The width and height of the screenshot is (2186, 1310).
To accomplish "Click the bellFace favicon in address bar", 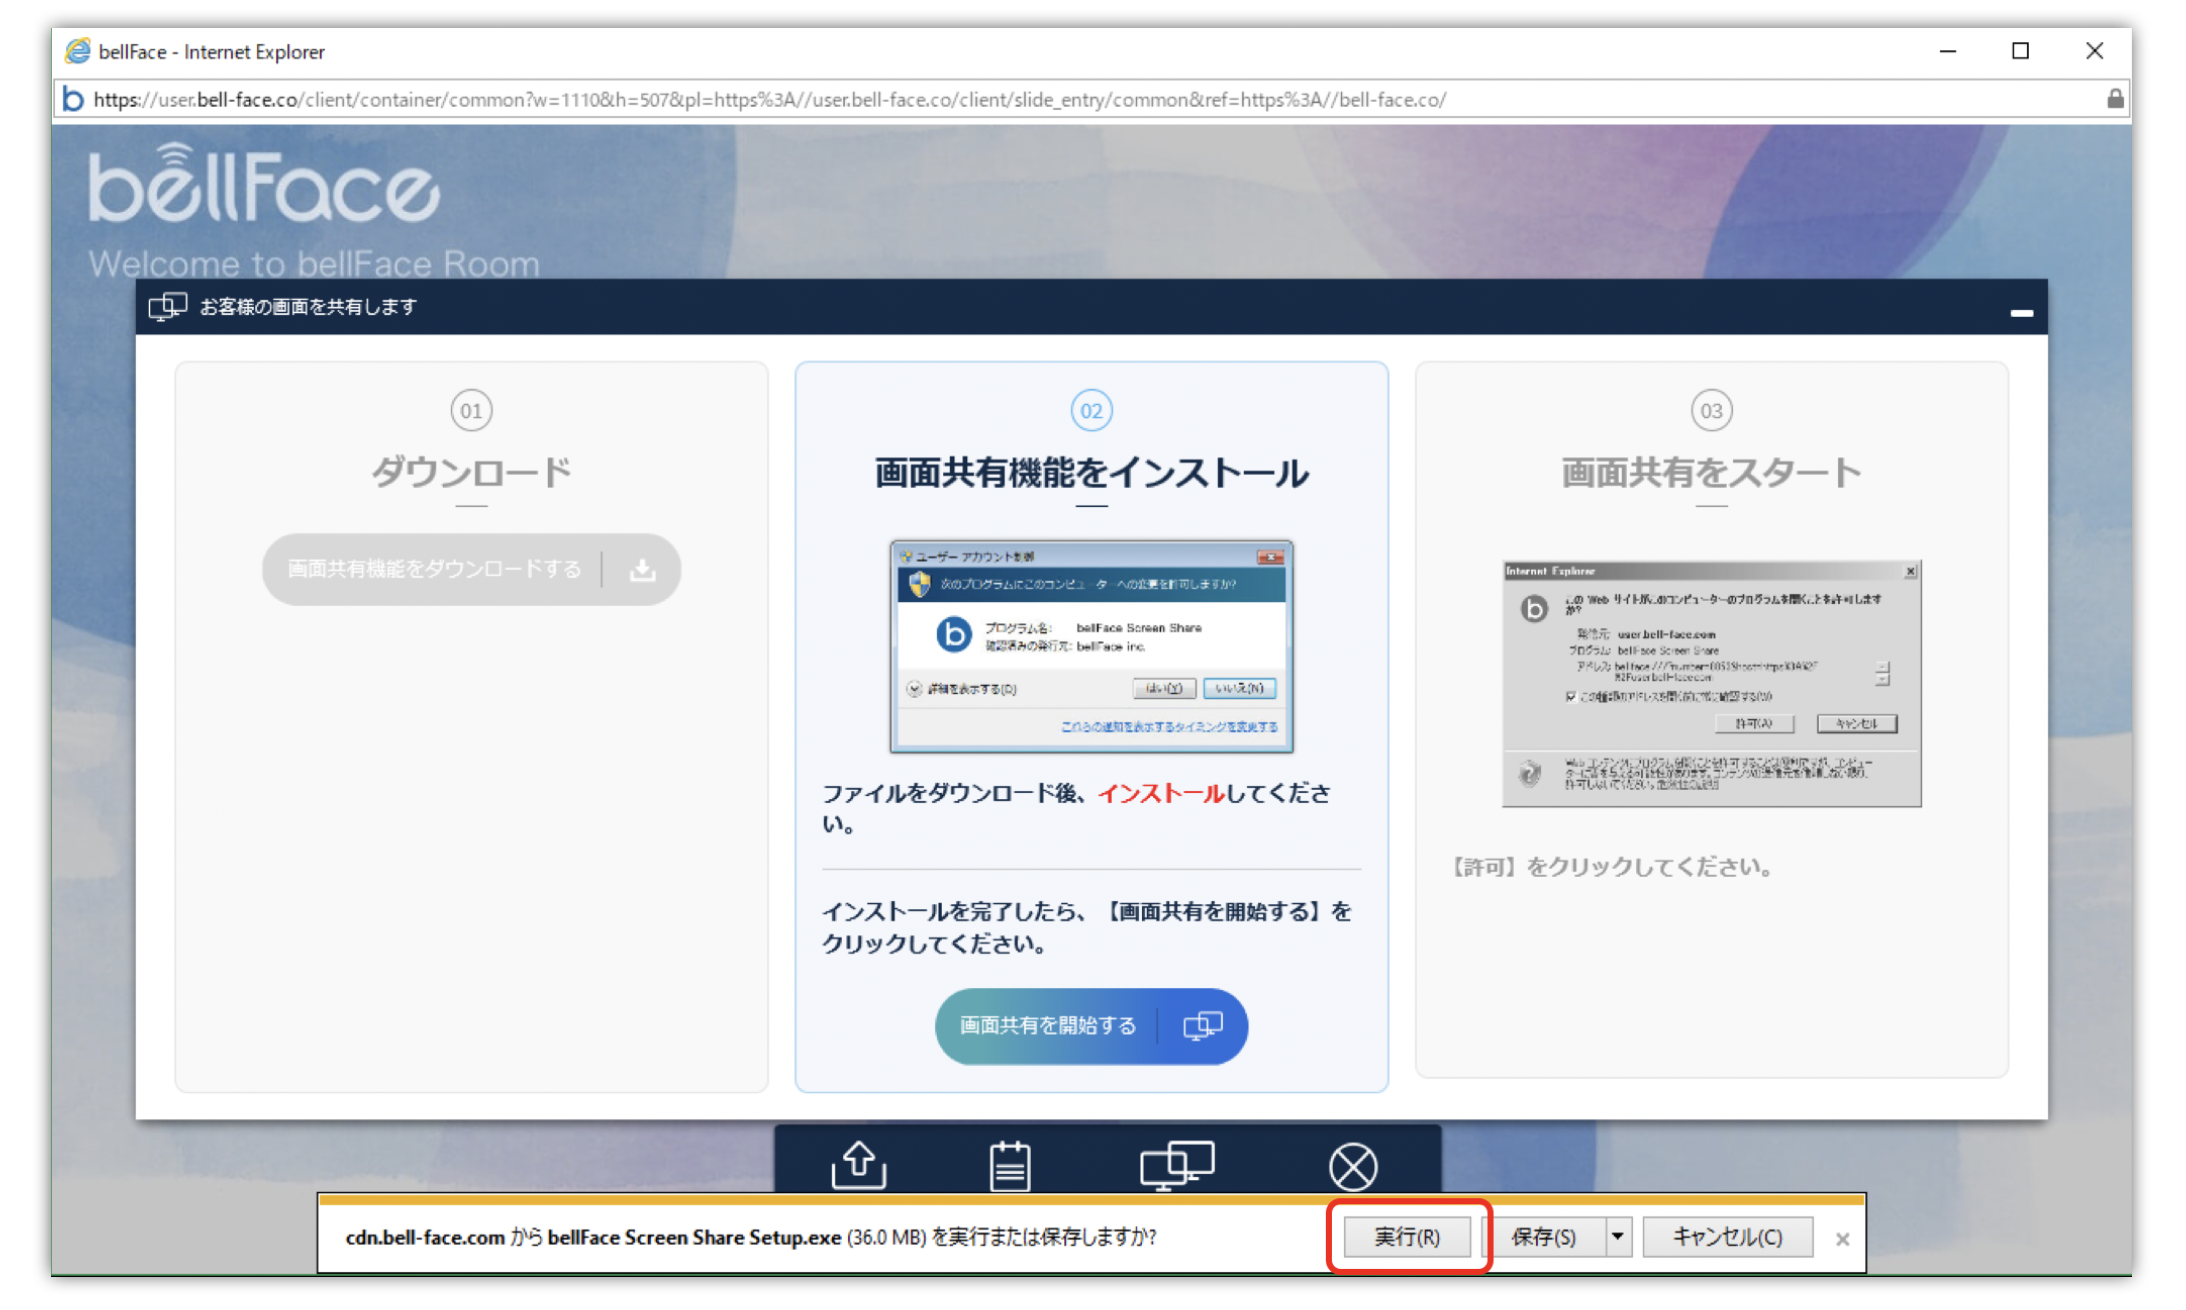I will coord(73,99).
